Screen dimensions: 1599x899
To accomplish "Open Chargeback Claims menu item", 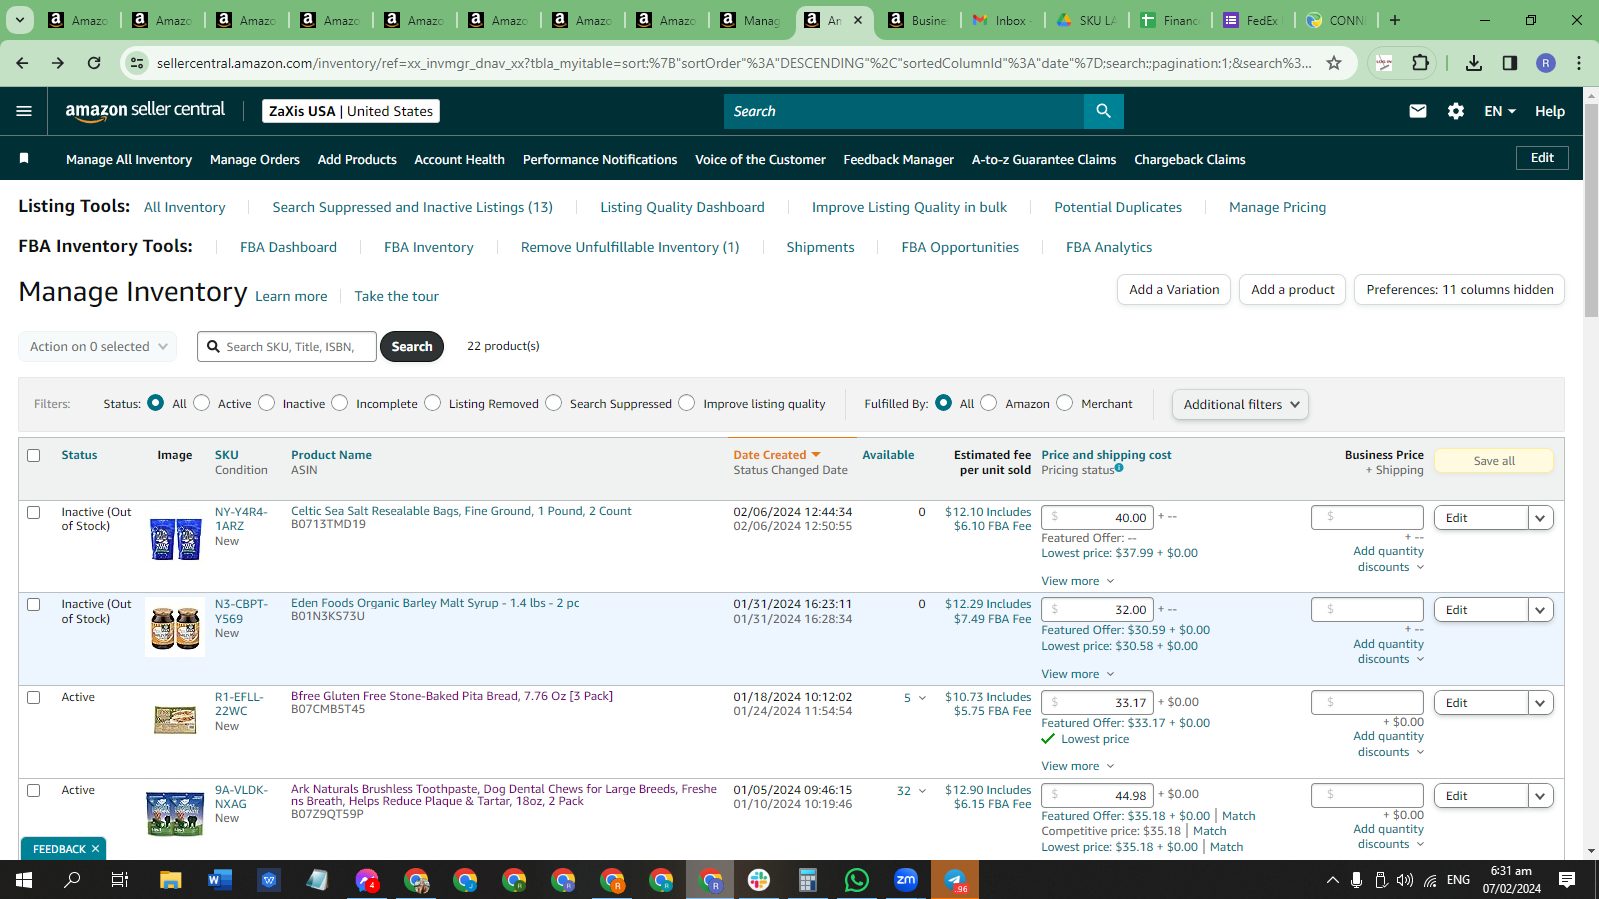I will click(1190, 159).
